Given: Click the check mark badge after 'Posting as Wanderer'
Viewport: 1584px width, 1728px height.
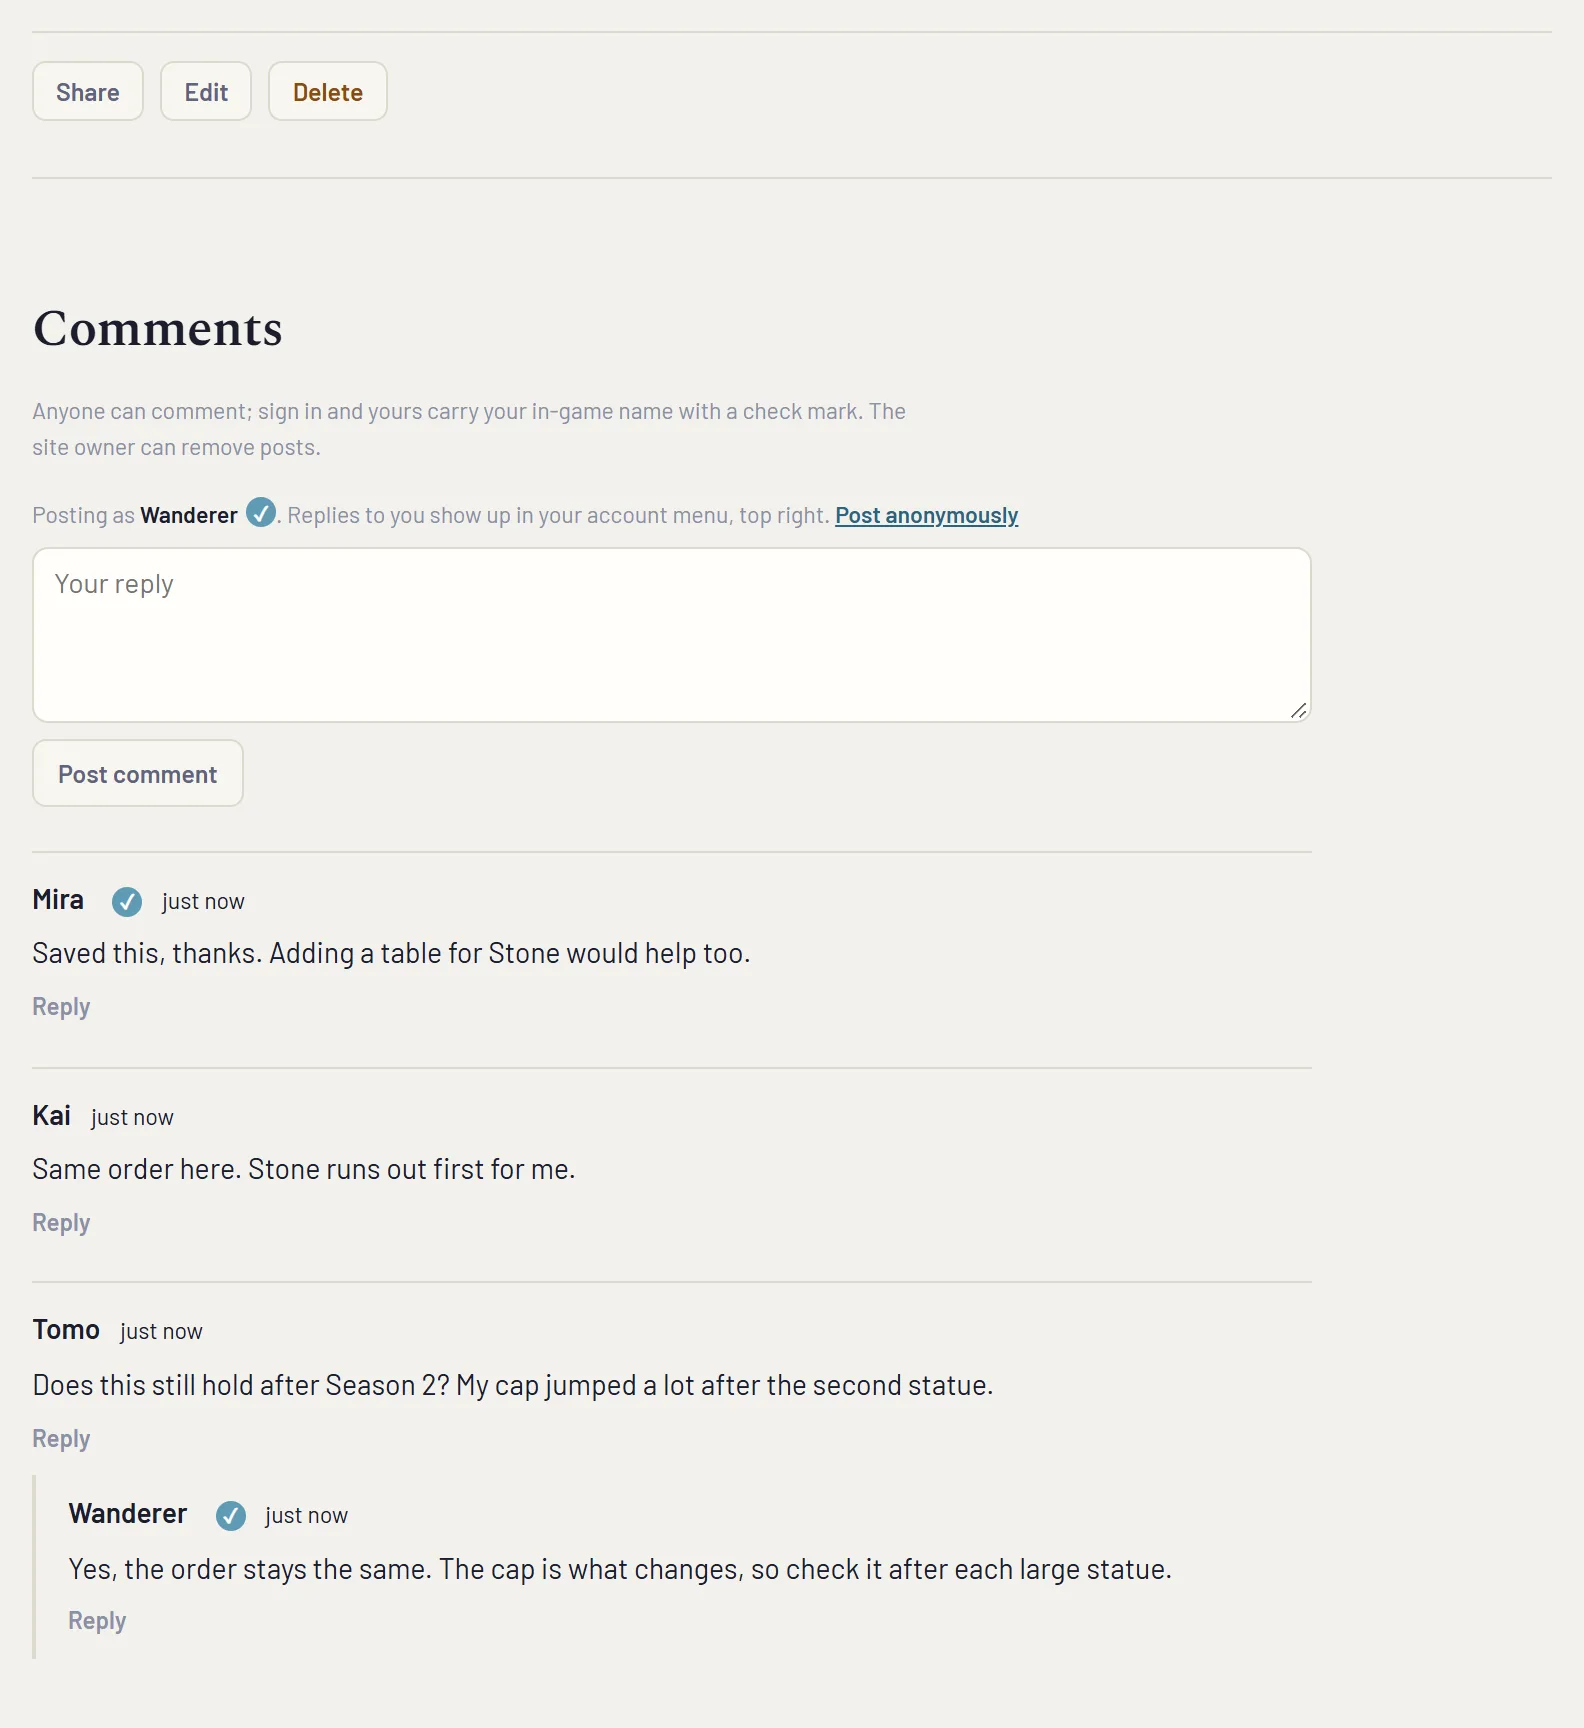Looking at the screenshot, I should point(261,513).
